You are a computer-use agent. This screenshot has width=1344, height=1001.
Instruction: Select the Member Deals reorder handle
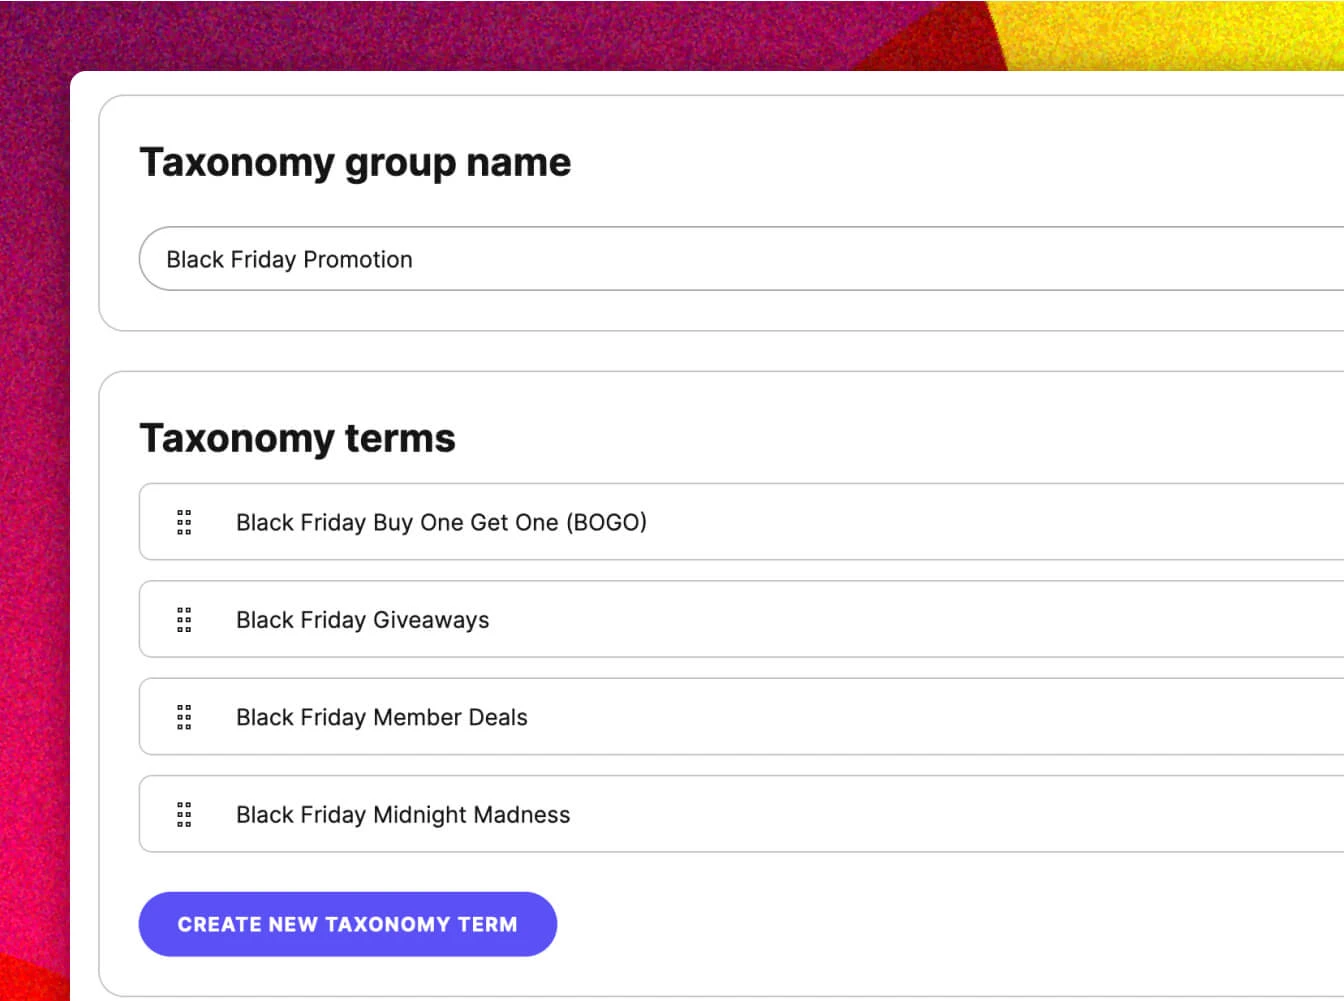tap(184, 717)
